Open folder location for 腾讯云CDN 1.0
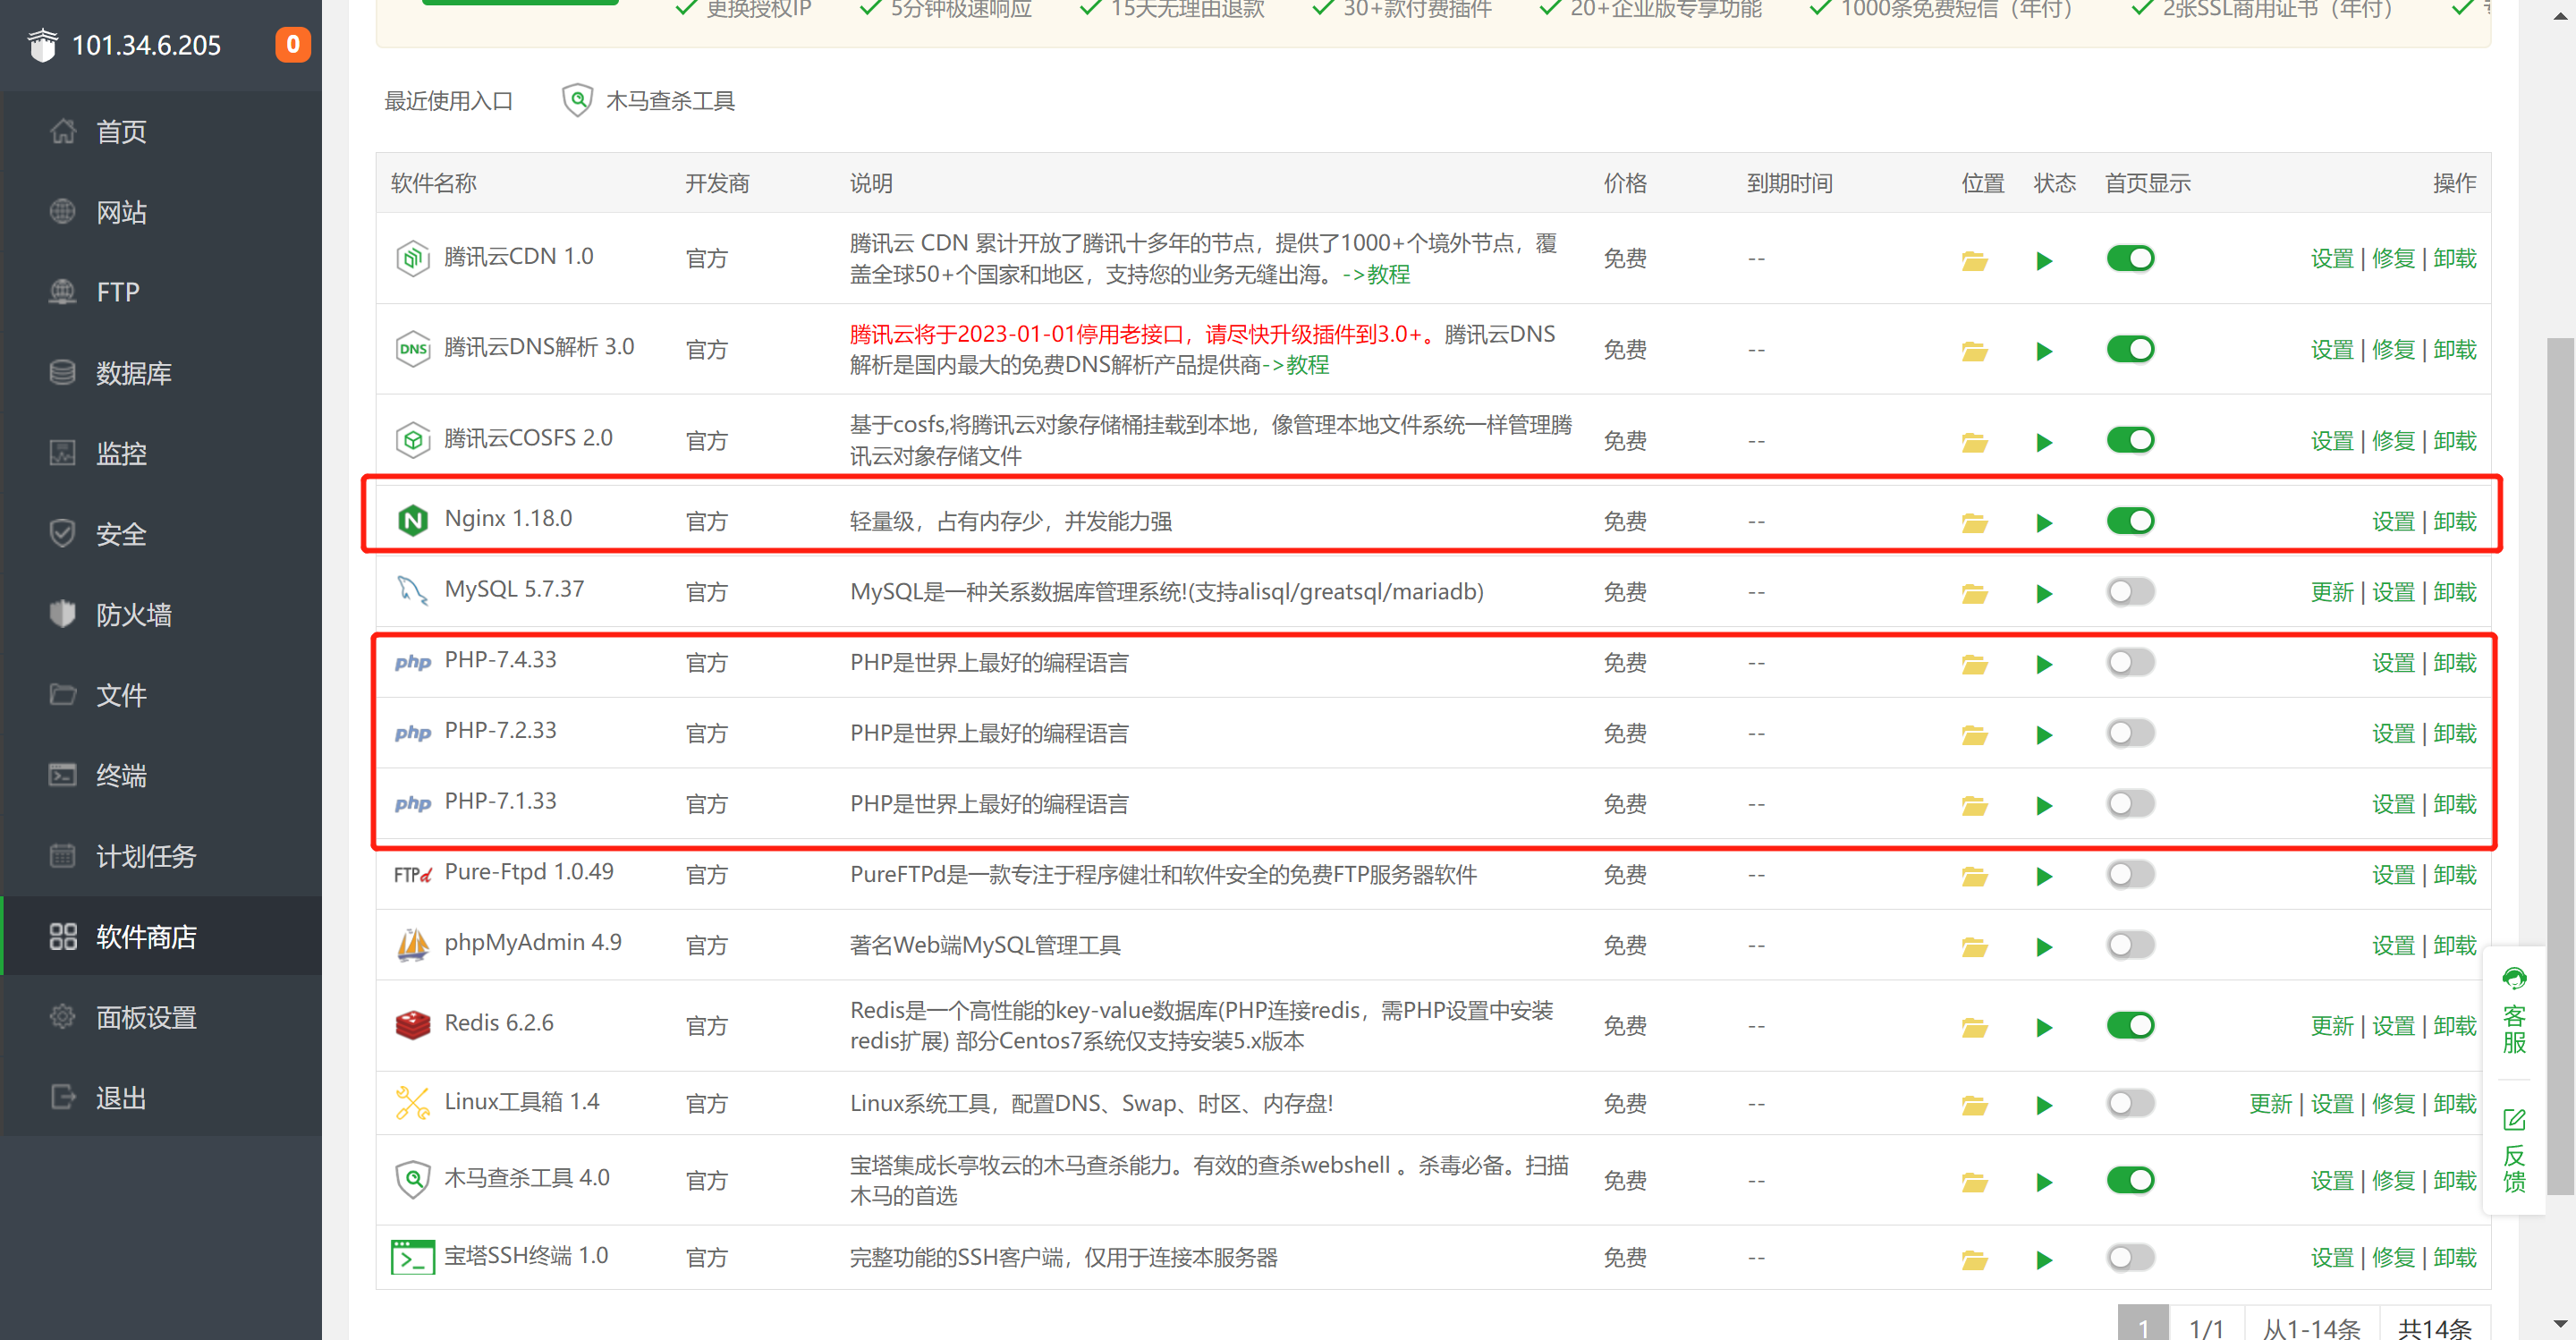 click(x=1974, y=260)
